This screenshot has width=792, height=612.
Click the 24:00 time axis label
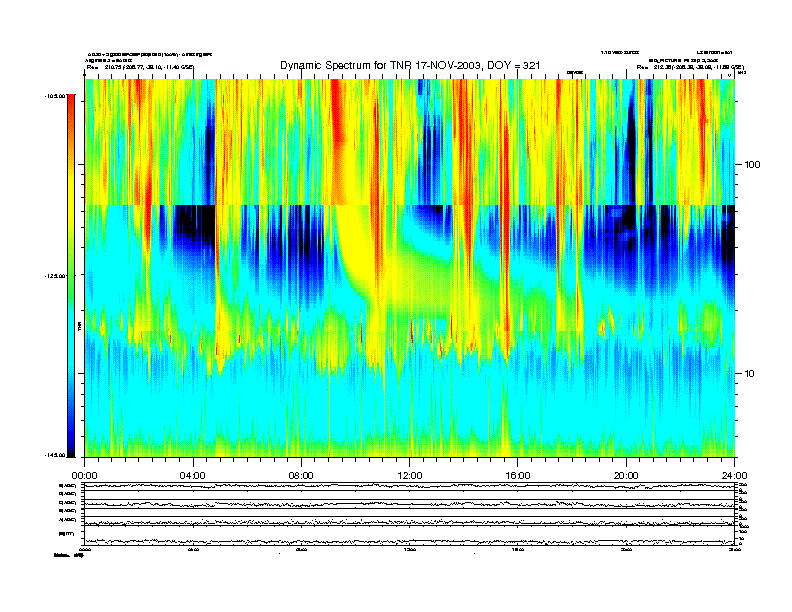tap(734, 476)
